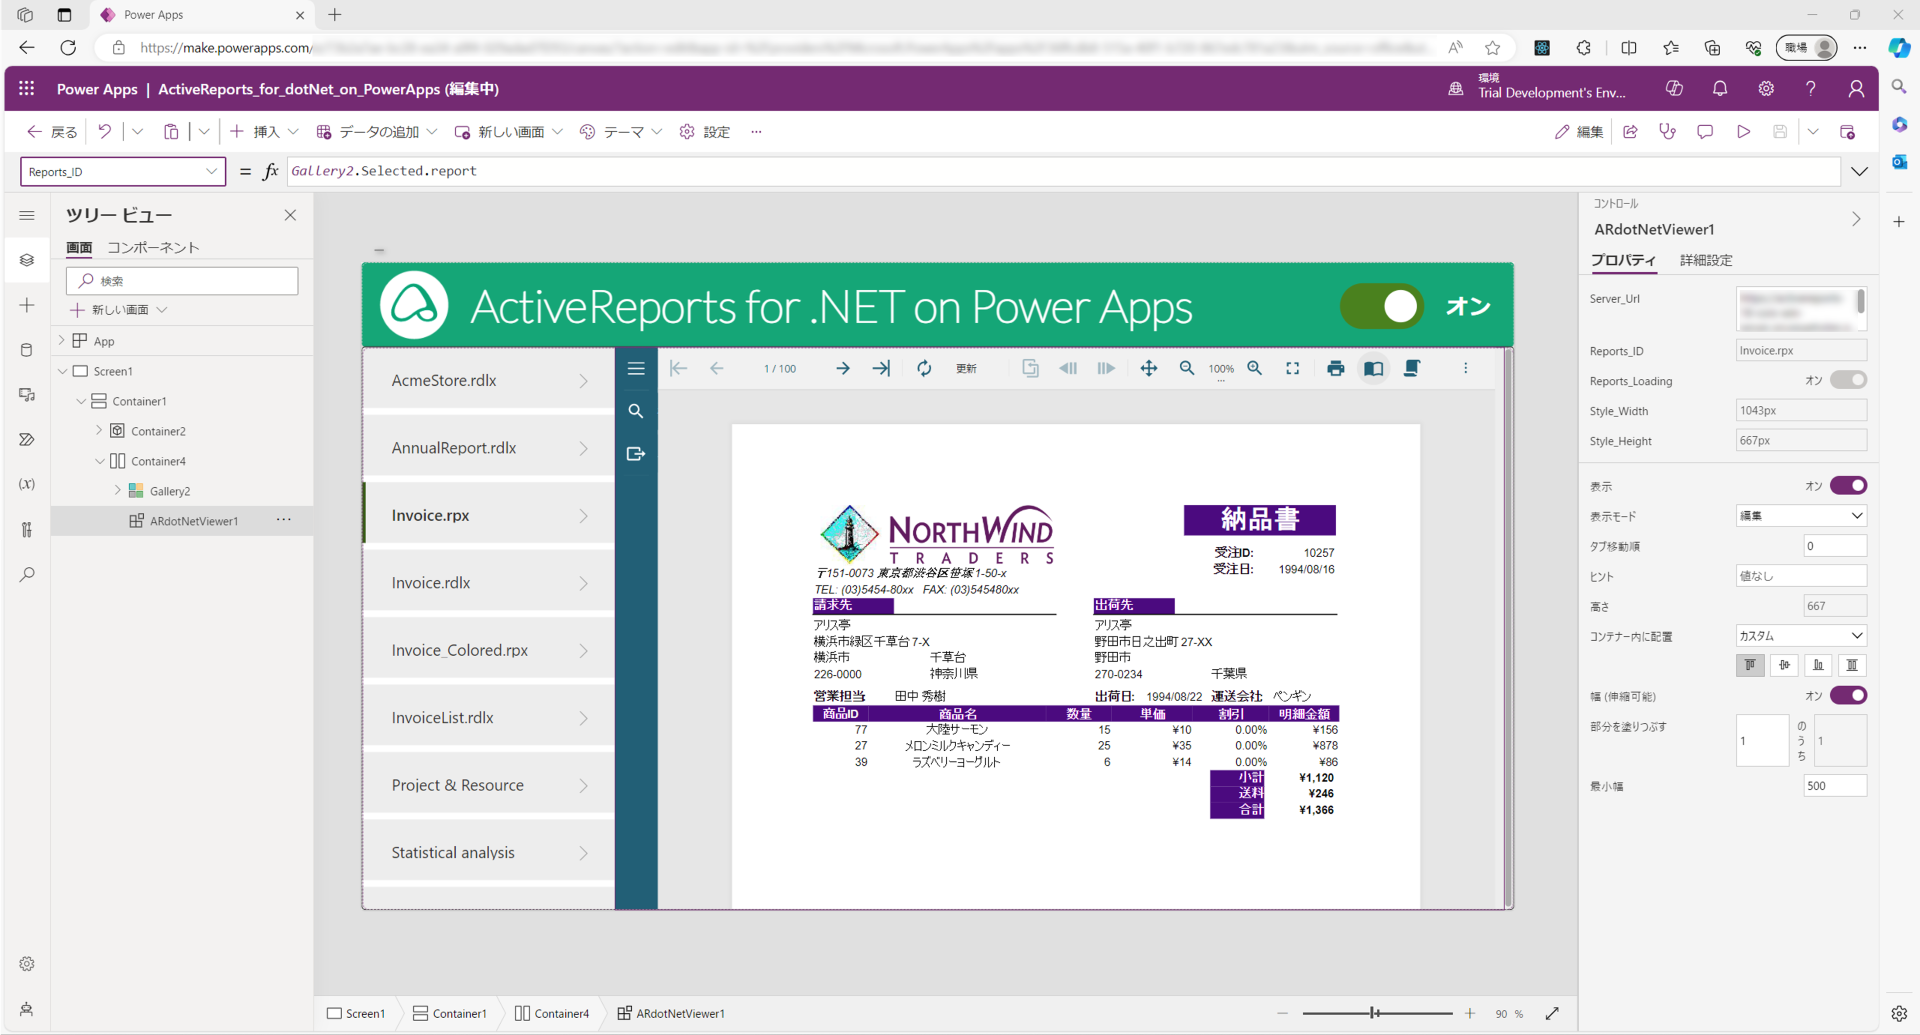1920x1035 pixels.
Task: Click the paste clipboard icon
Action: pos(171,131)
